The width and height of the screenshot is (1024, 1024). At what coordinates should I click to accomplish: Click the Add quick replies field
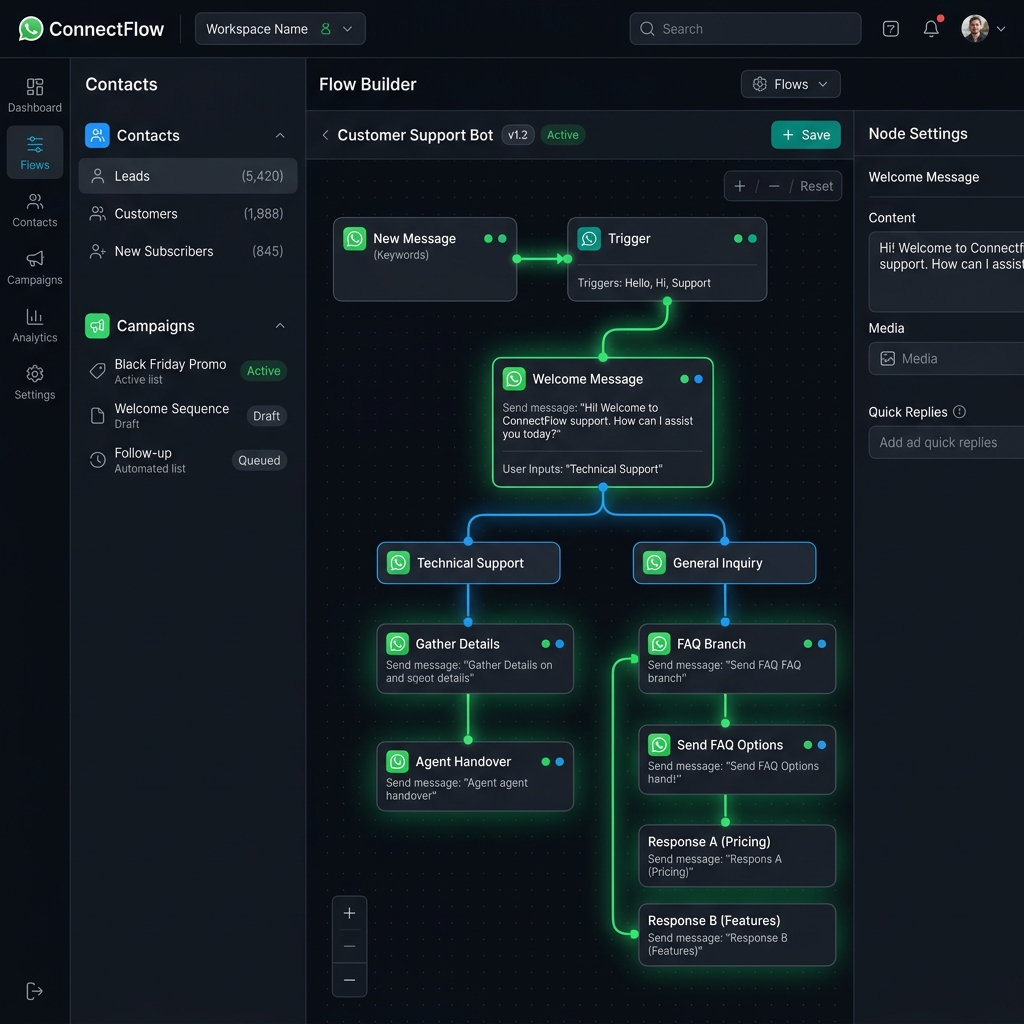pos(946,442)
